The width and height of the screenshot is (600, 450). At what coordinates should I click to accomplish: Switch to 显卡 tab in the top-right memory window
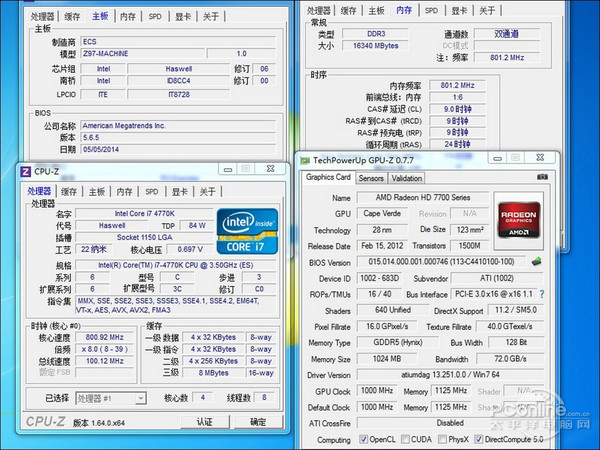click(459, 10)
